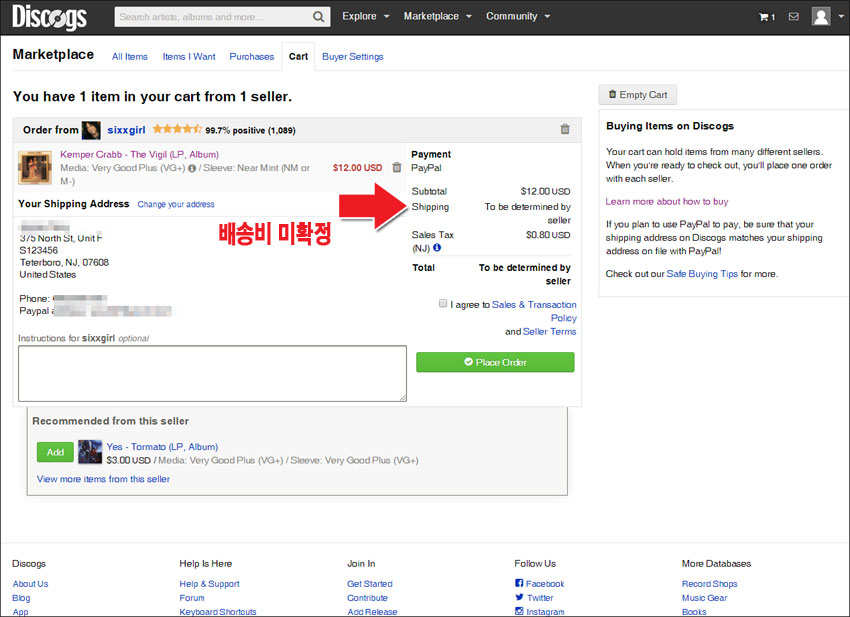Click the user profile avatar icon
Screen dimensions: 850x617
pos(821,16)
